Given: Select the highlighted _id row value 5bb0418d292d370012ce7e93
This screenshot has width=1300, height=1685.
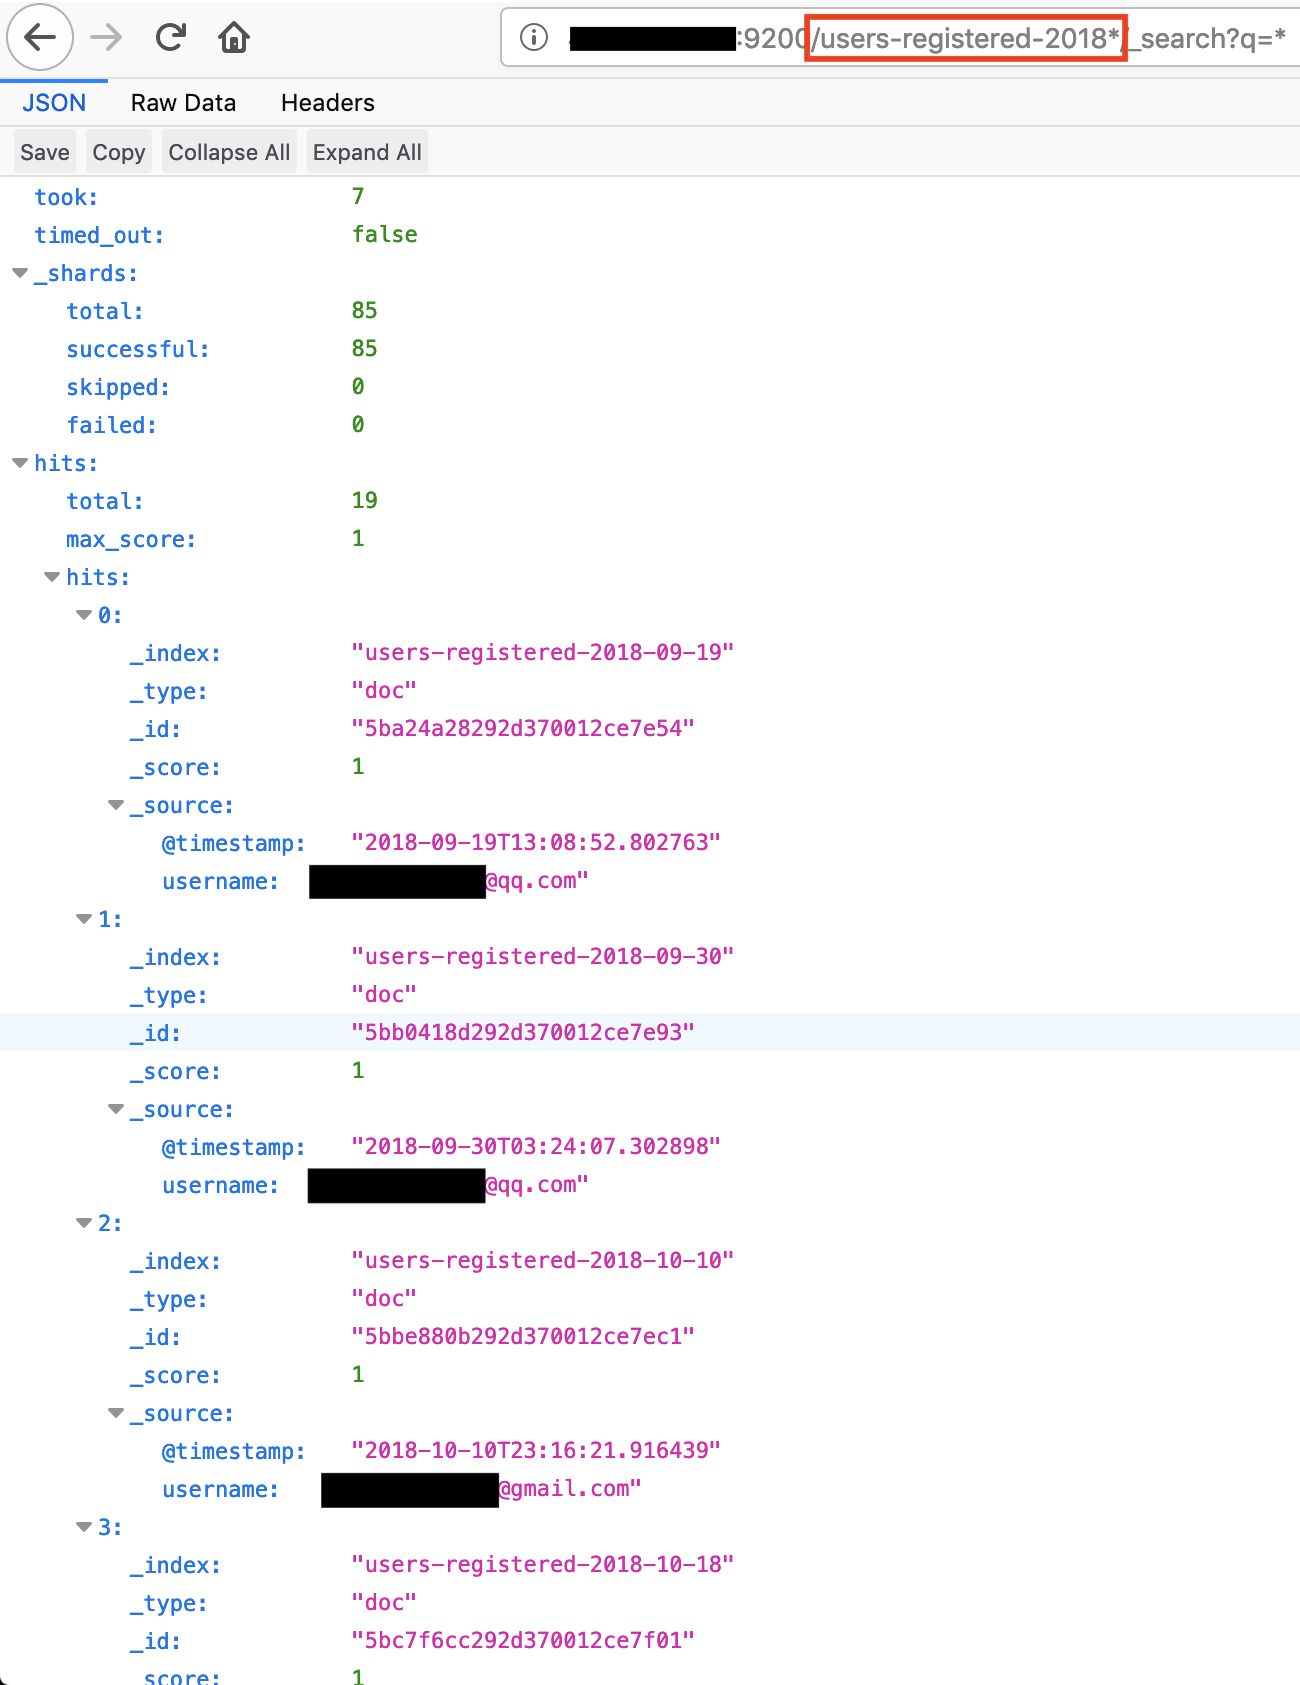Looking at the screenshot, I should (x=522, y=1032).
